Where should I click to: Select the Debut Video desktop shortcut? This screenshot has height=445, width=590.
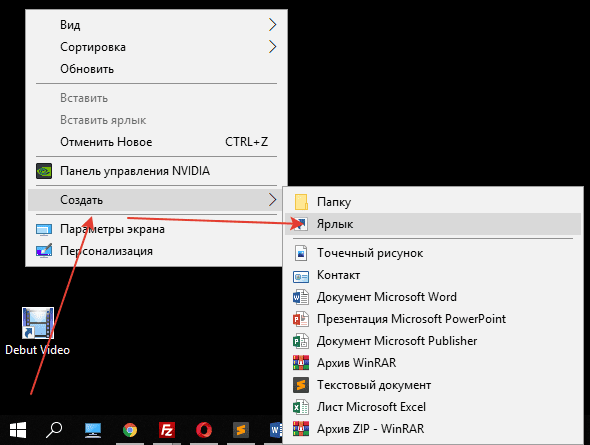click(38, 331)
